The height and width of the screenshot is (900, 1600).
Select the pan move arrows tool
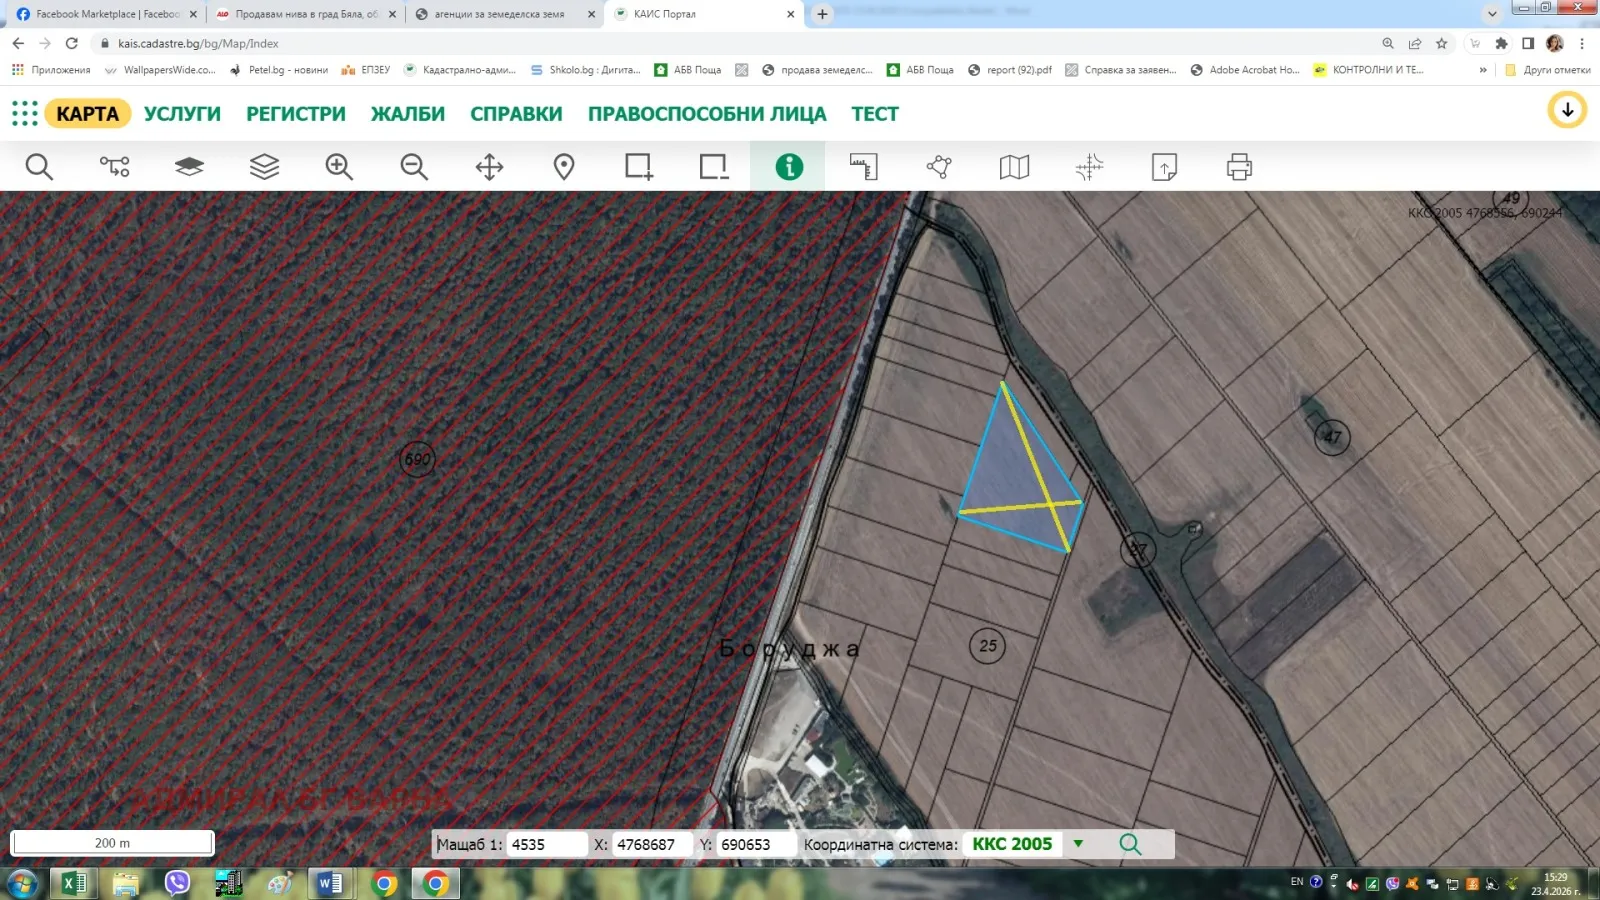pyautogui.click(x=489, y=167)
